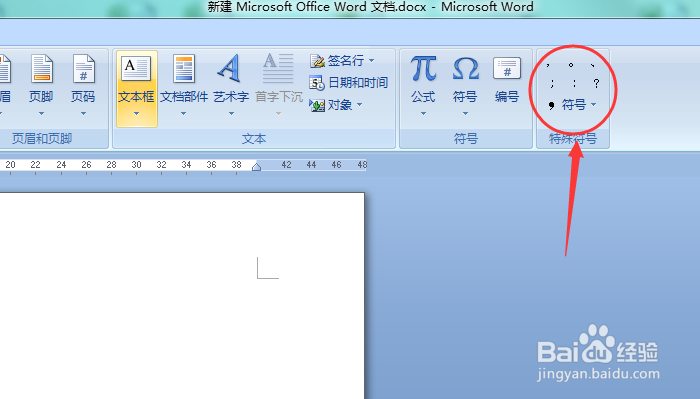Open the 文档部件 quick parts button

(184, 85)
